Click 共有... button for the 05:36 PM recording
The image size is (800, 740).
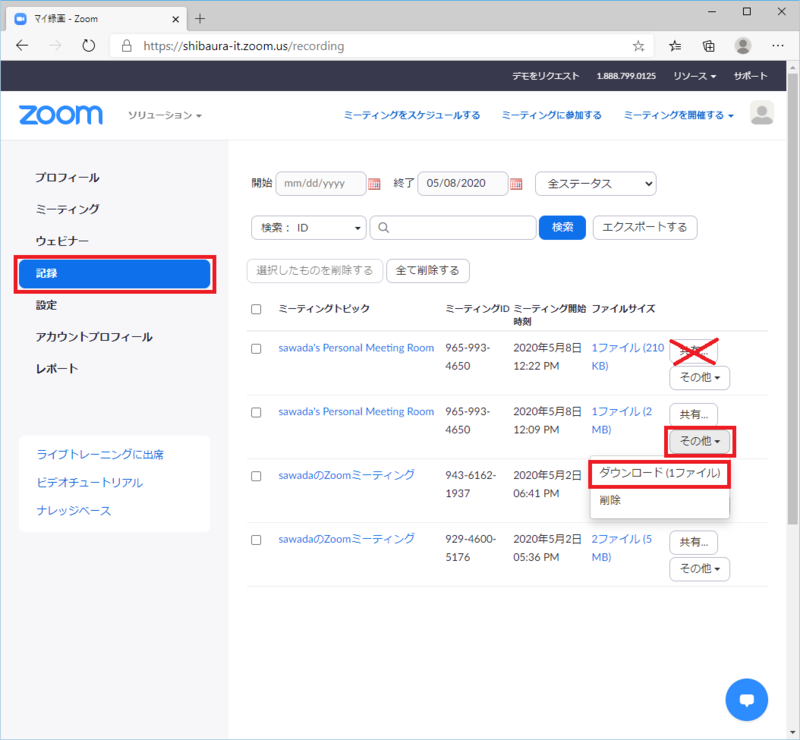click(x=693, y=542)
